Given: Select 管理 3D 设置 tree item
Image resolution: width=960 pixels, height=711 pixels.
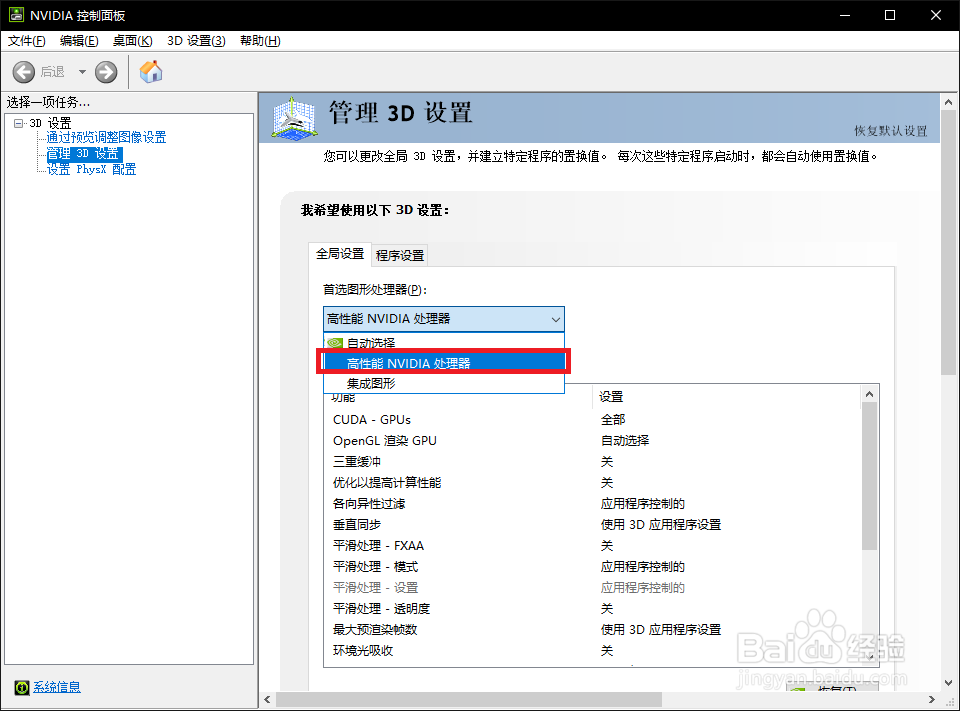Looking at the screenshot, I should (84, 153).
